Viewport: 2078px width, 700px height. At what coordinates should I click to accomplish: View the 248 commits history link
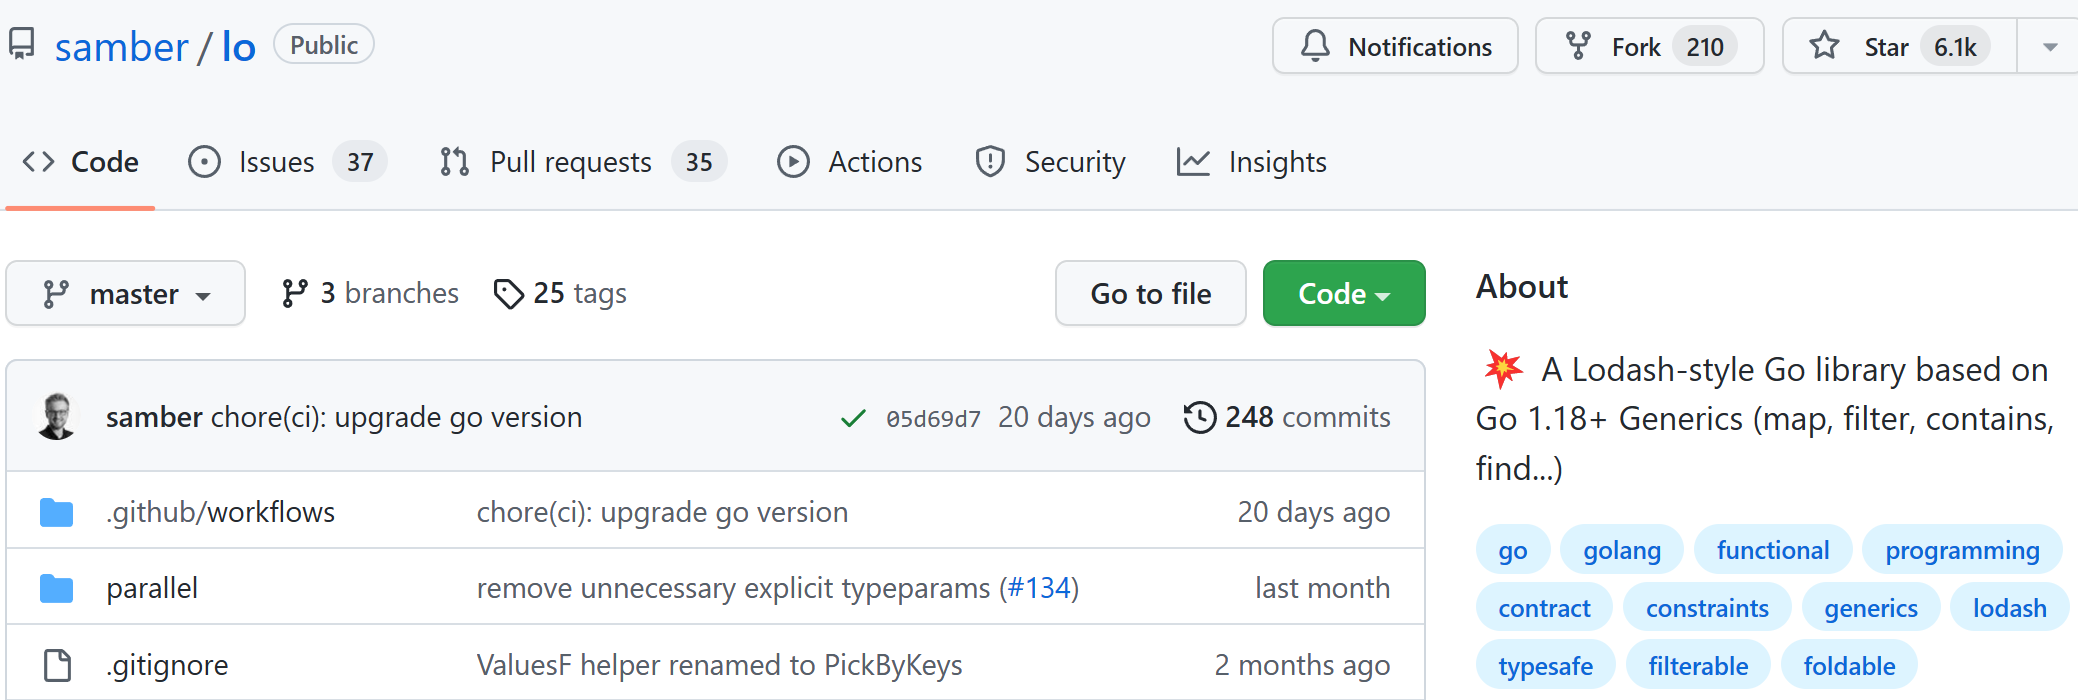[1287, 417]
